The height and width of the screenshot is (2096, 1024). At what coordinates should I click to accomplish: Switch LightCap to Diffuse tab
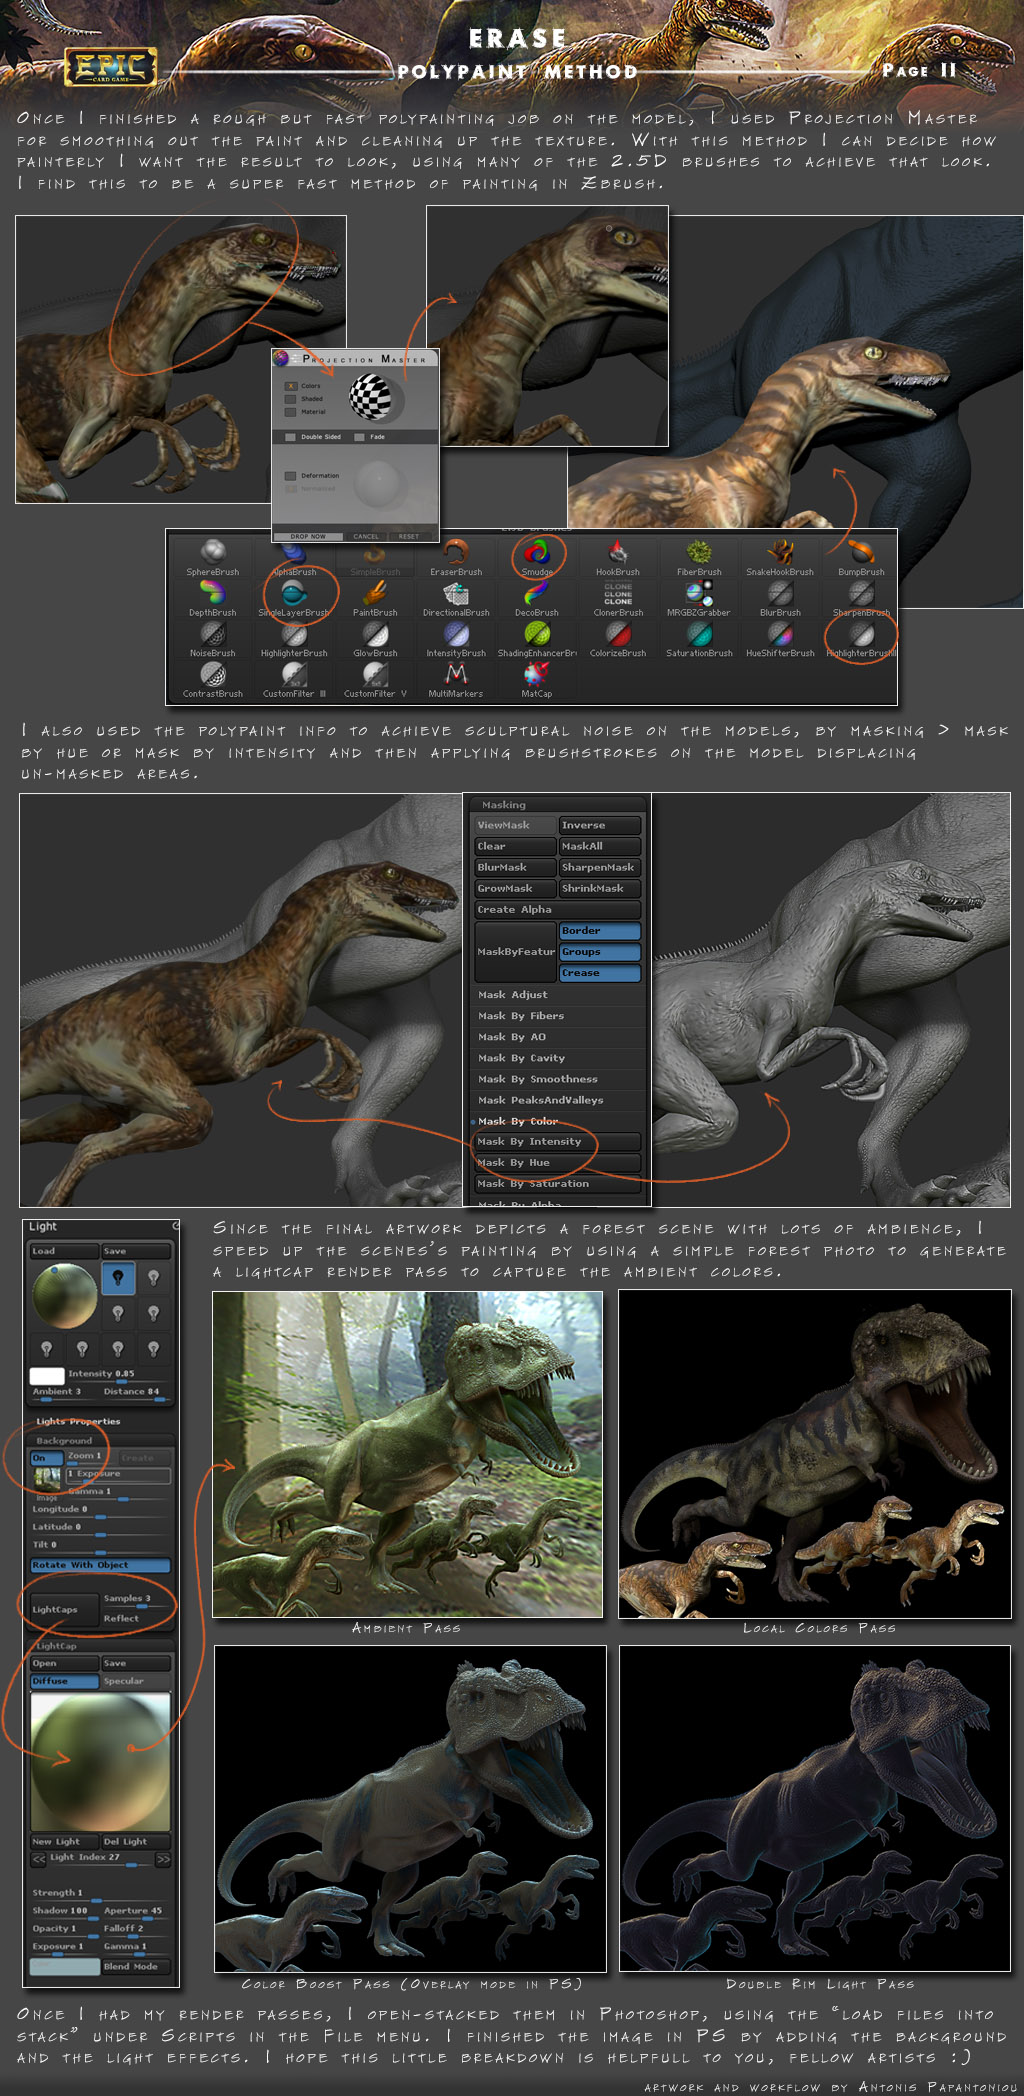(x=64, y=1681)
